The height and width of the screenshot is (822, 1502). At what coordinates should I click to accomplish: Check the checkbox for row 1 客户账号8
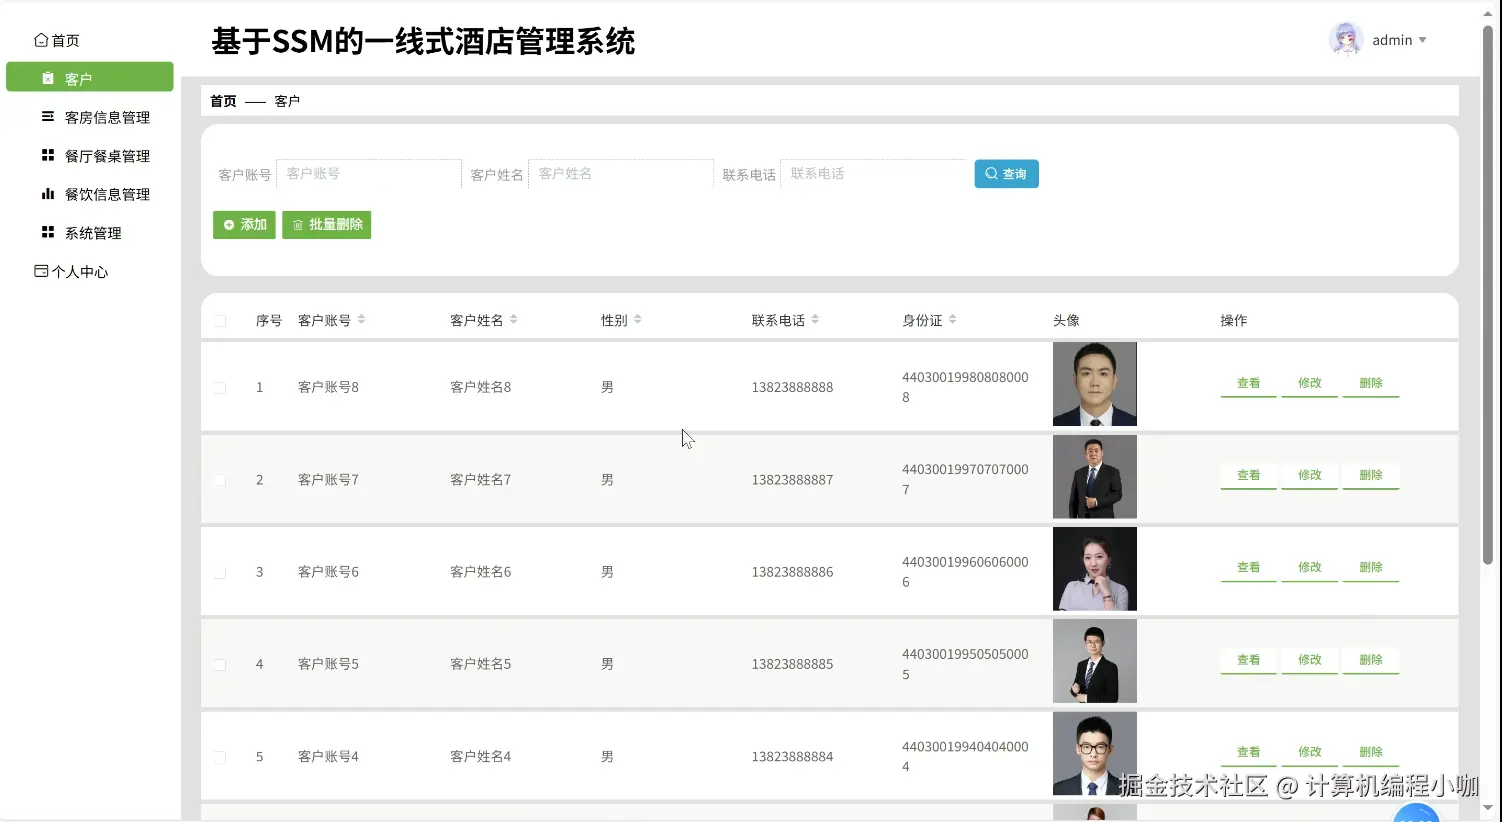(x=221, y=387)
